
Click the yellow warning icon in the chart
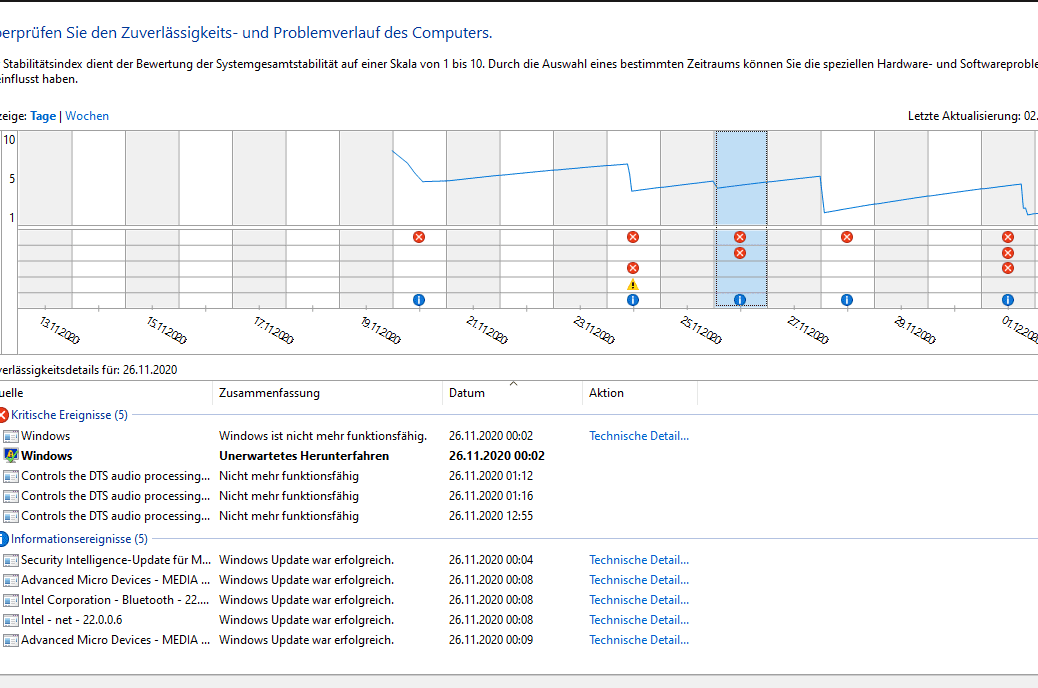[x=633, y=285]
